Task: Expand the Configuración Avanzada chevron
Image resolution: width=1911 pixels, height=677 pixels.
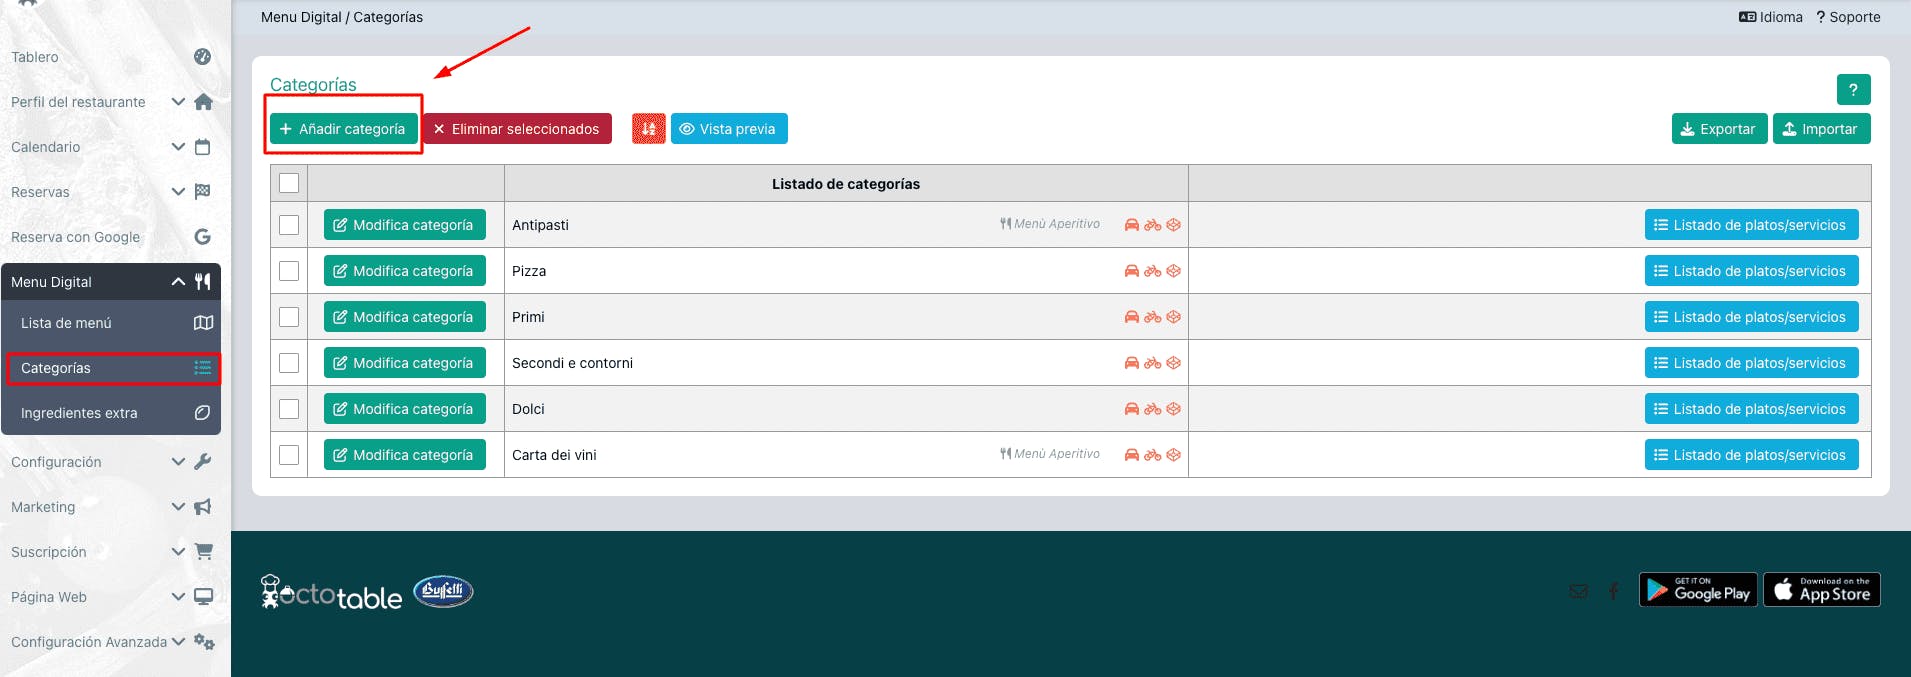Action: [x=178, y=642]
